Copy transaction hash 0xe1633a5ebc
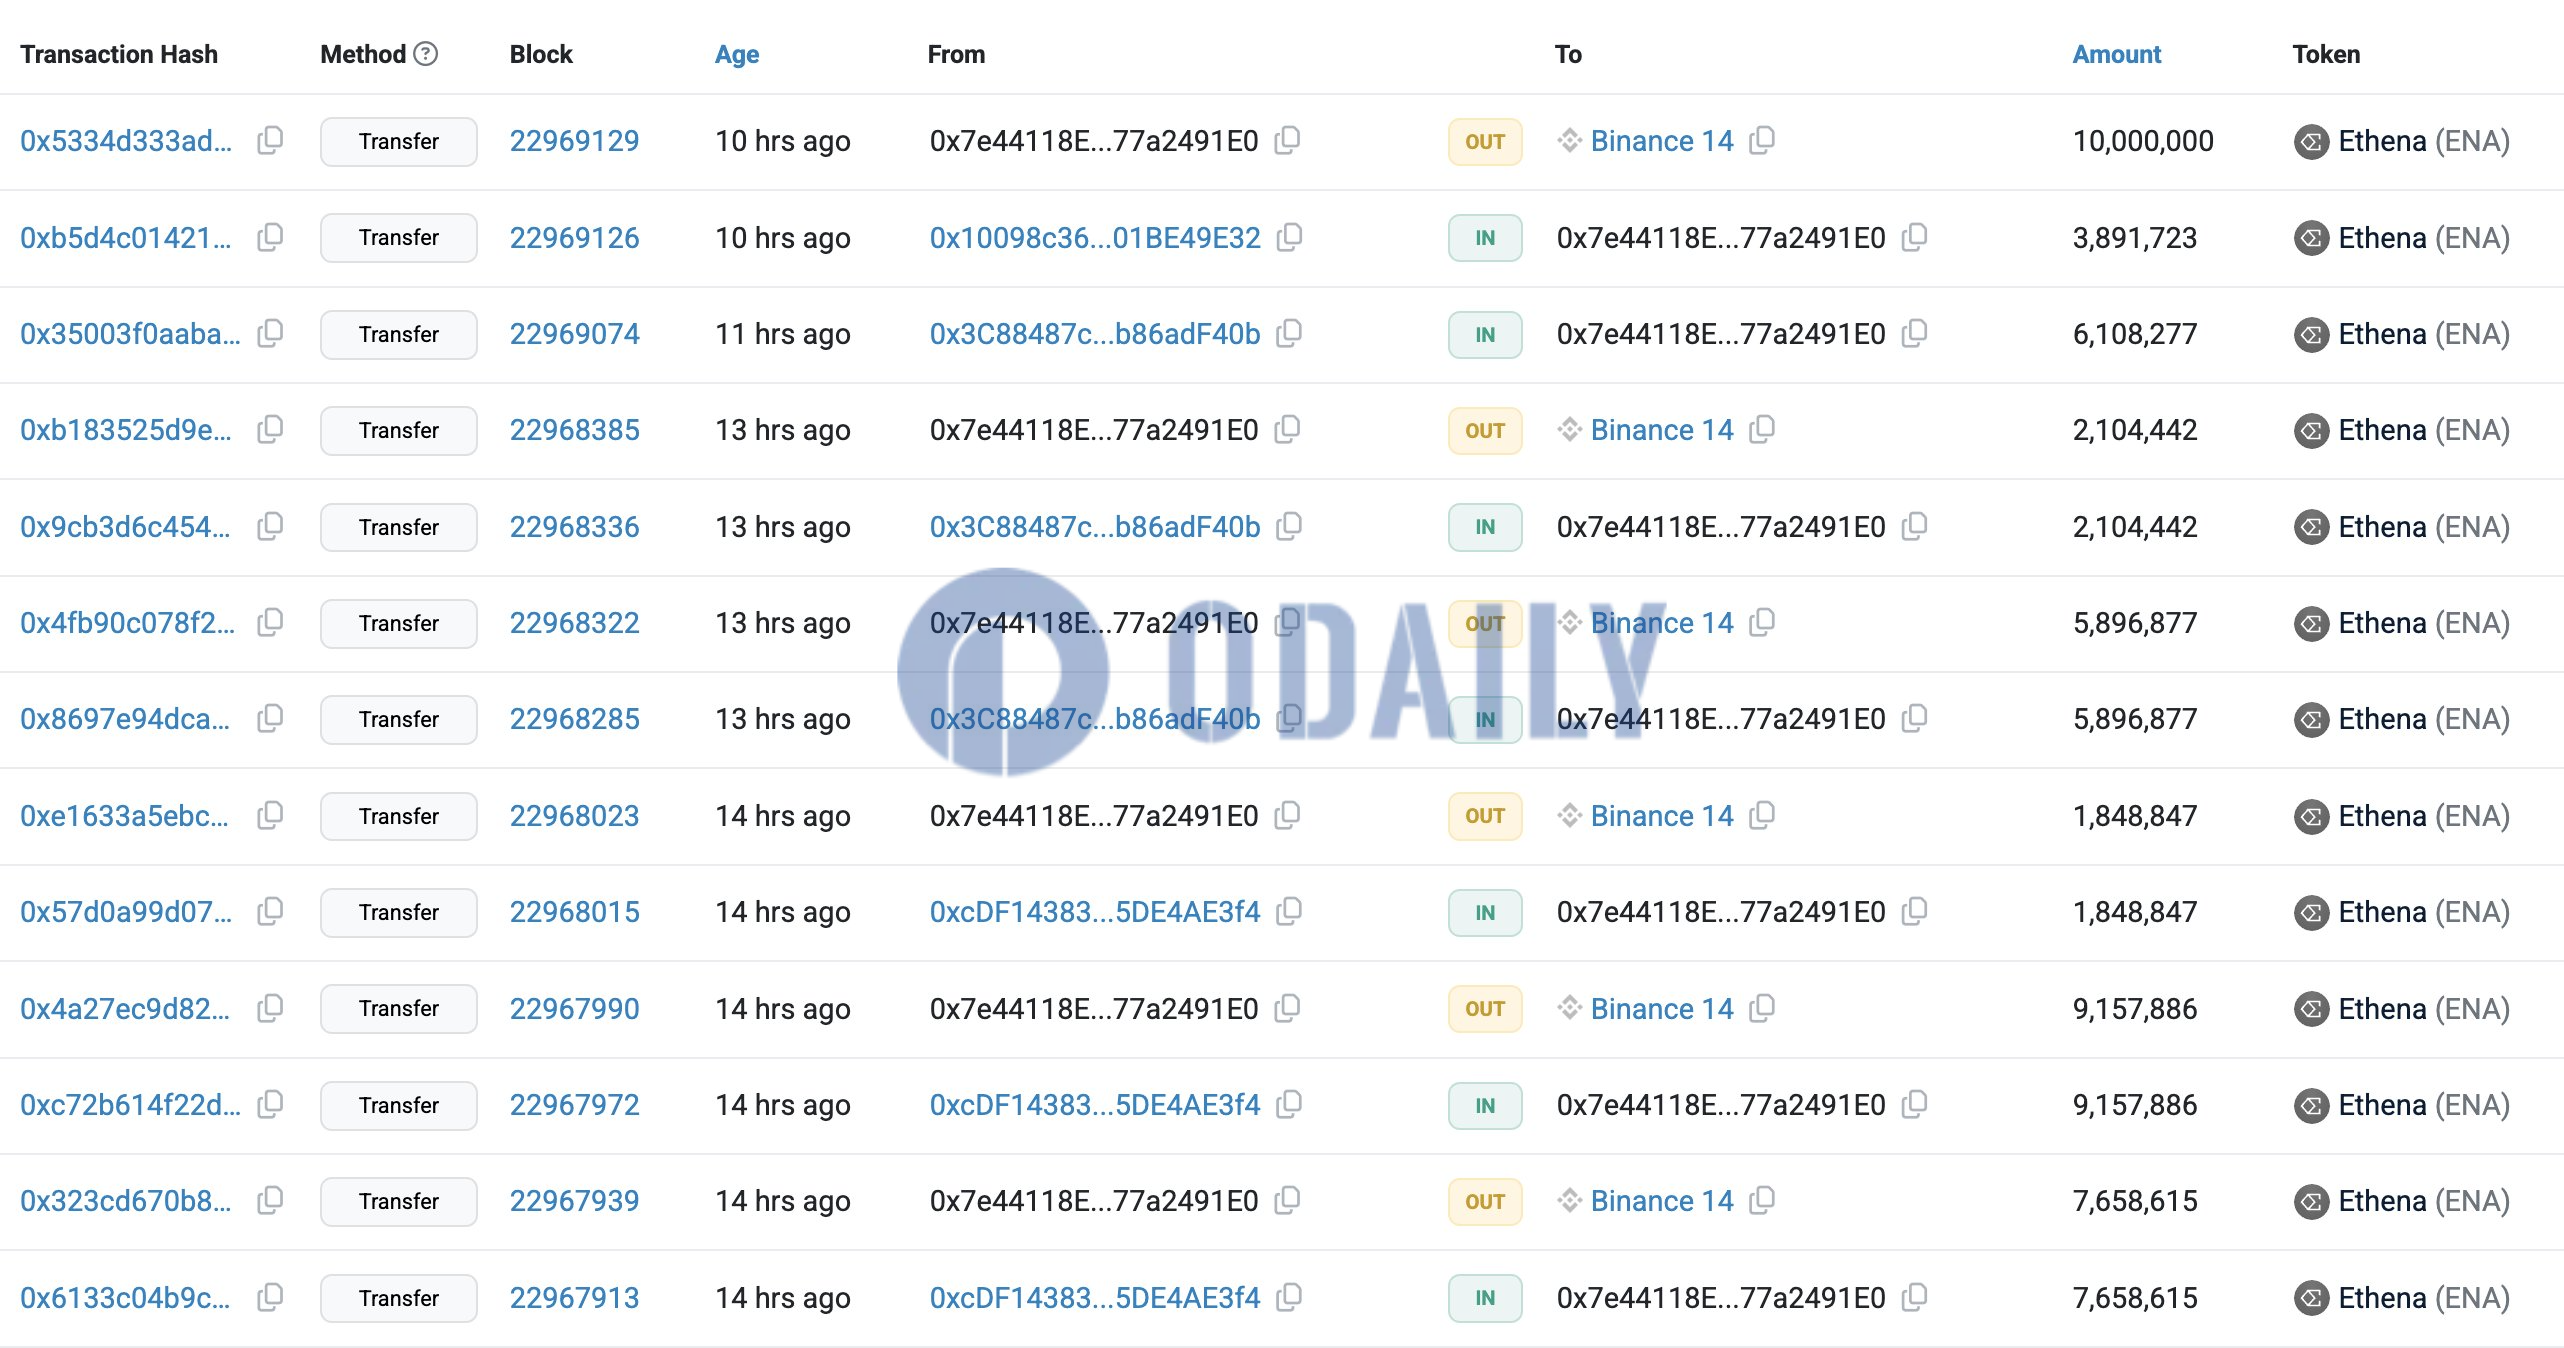 click(270, 816)
